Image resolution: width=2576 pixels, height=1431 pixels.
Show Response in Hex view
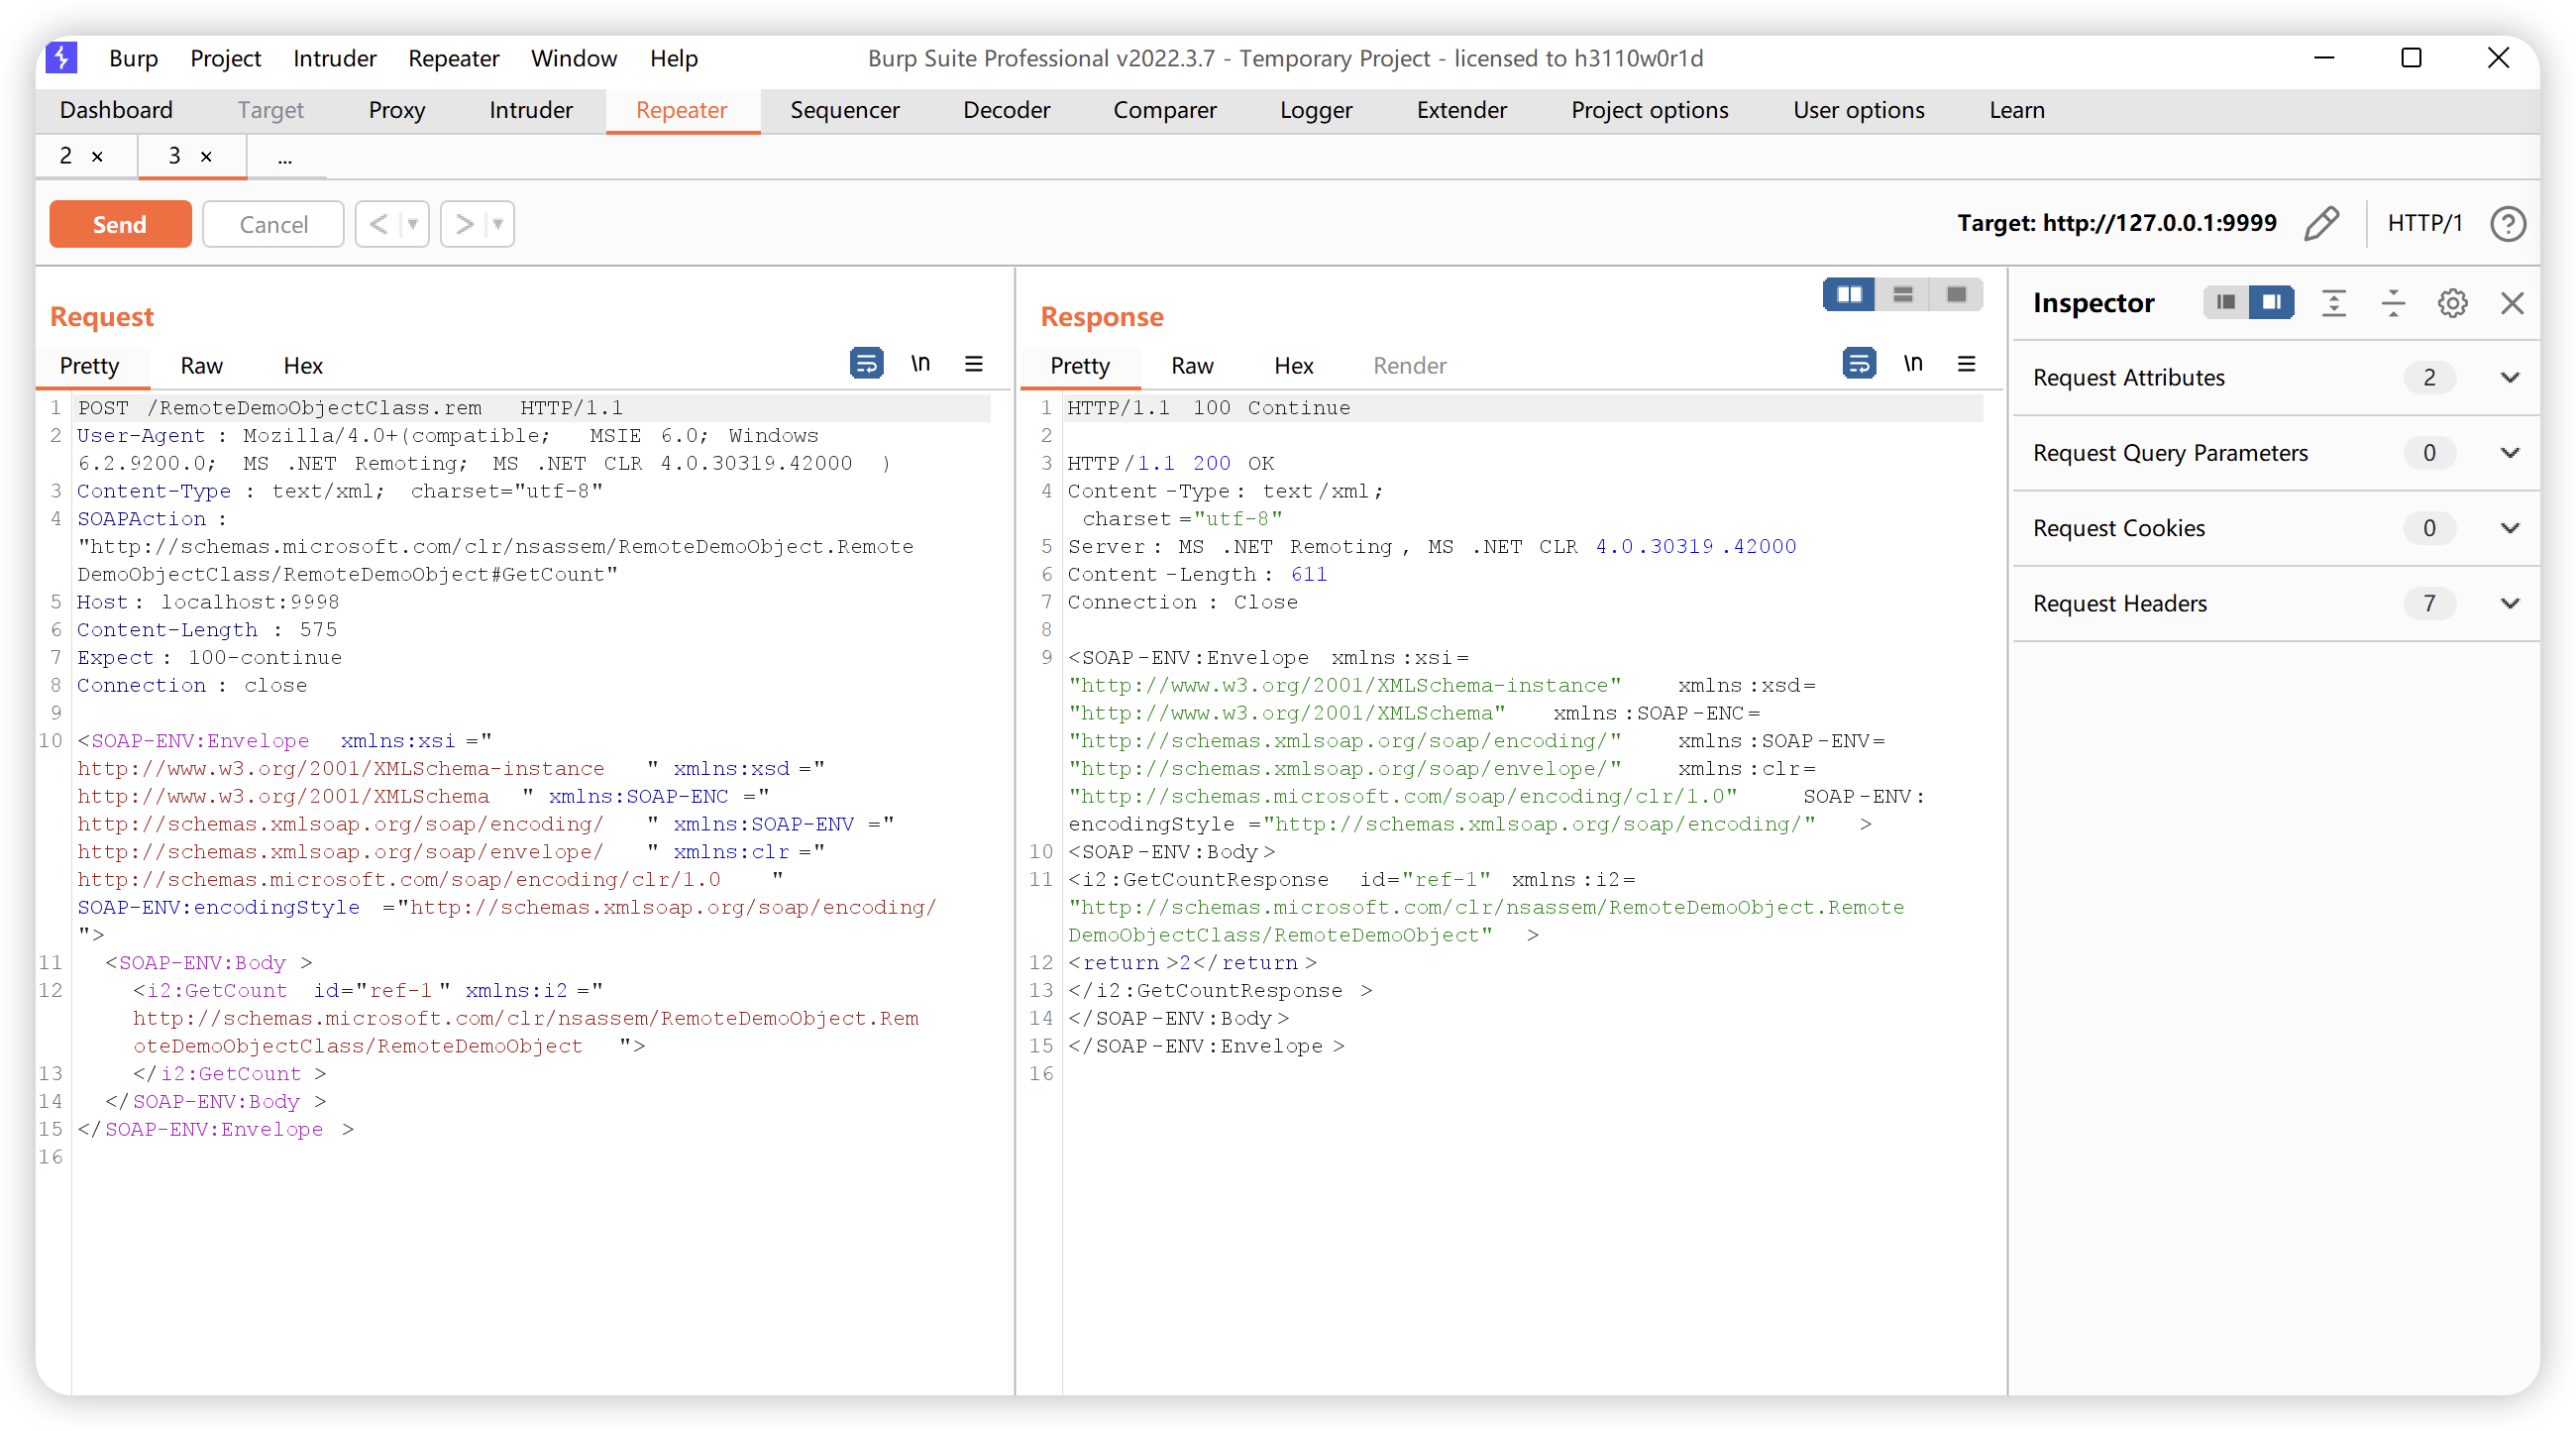(1293, 365)
